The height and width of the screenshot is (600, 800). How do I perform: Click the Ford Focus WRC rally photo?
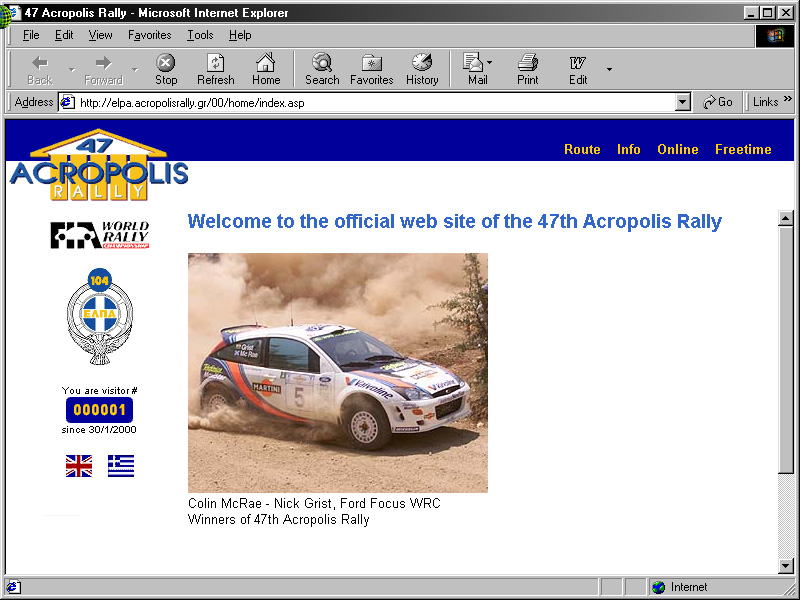coord(338,372)
